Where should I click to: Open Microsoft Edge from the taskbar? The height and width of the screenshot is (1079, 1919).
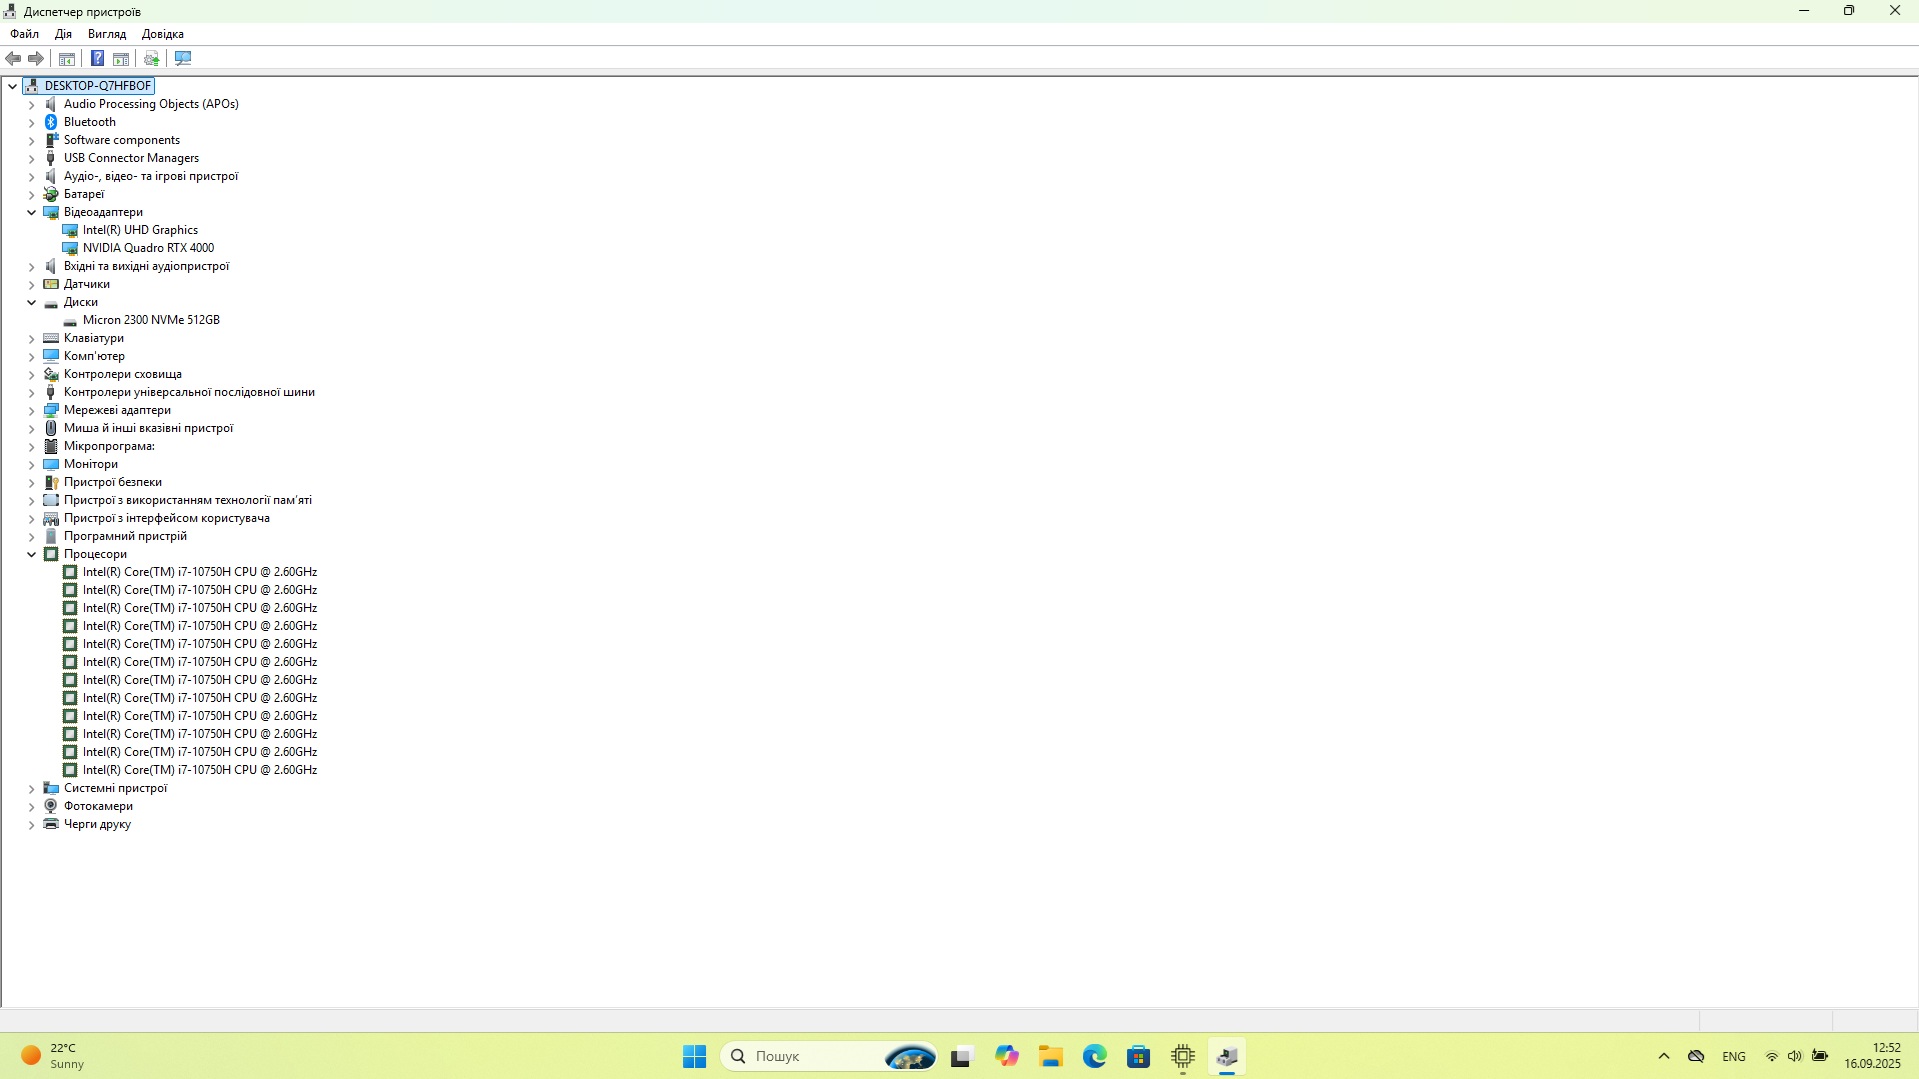tap(1094, 1056)
